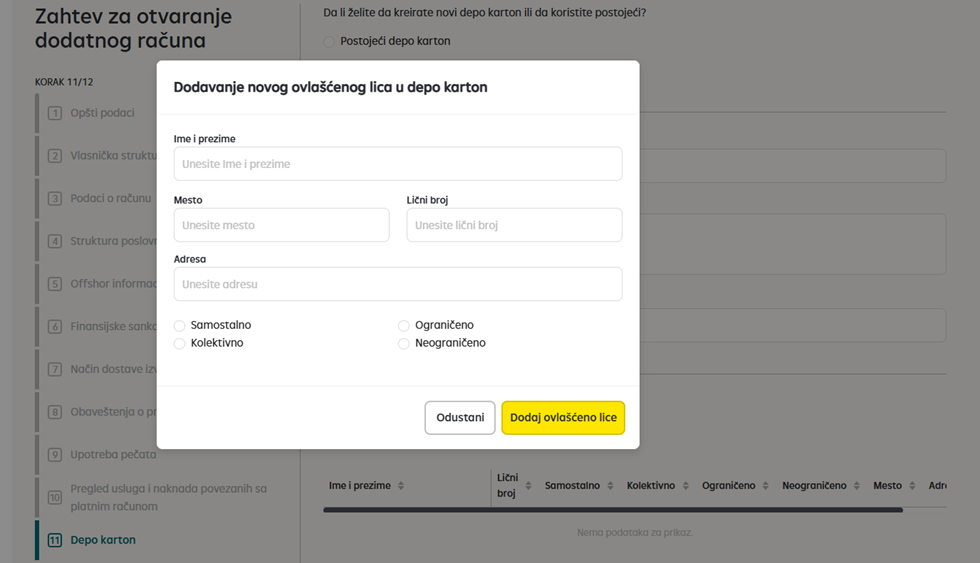The width and height of the screenshot is (980, 563).
Task: Select the Neograničeno radio button
Action: click(404, 343)
